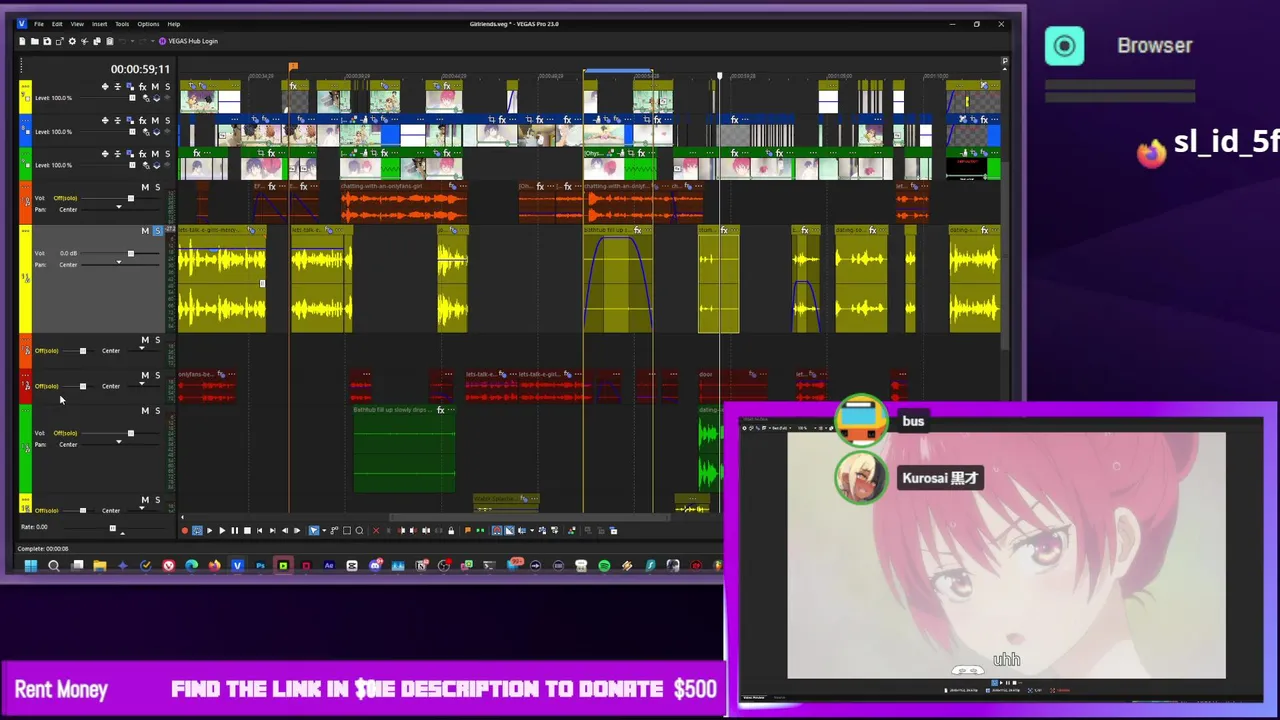This screenshot has height=720, width=1280.
Task: Open track motion on second video track
Action: point(130,121)
